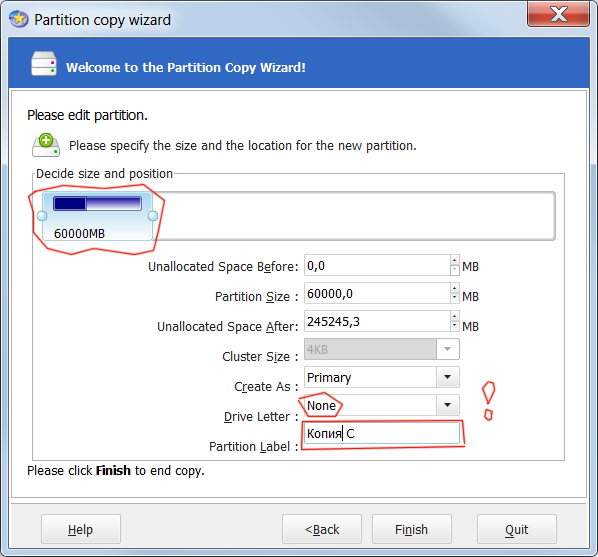Increase Unallocated Space After value
Image resolution: width=598 pixels, height=557 pixels.
(454, 316)
